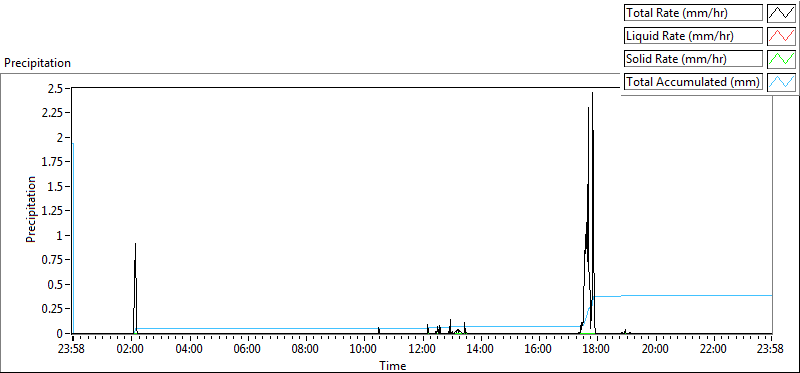800x373 pixels.
Task: Click the 1.5 y-axis value
Action: point(56,187)
